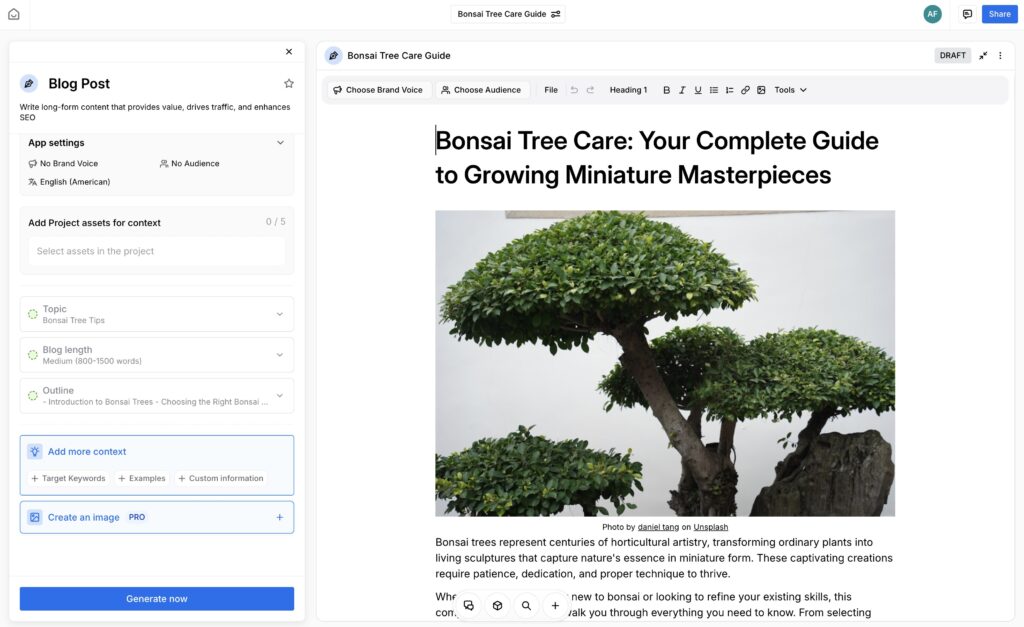Add Custom information context

click(x=221, y=478)
